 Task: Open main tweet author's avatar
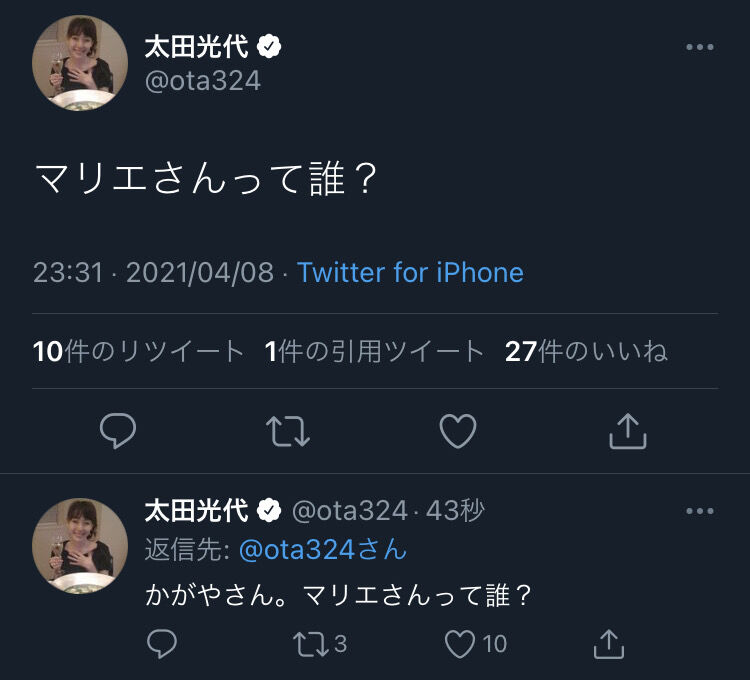tap(80, 63)
